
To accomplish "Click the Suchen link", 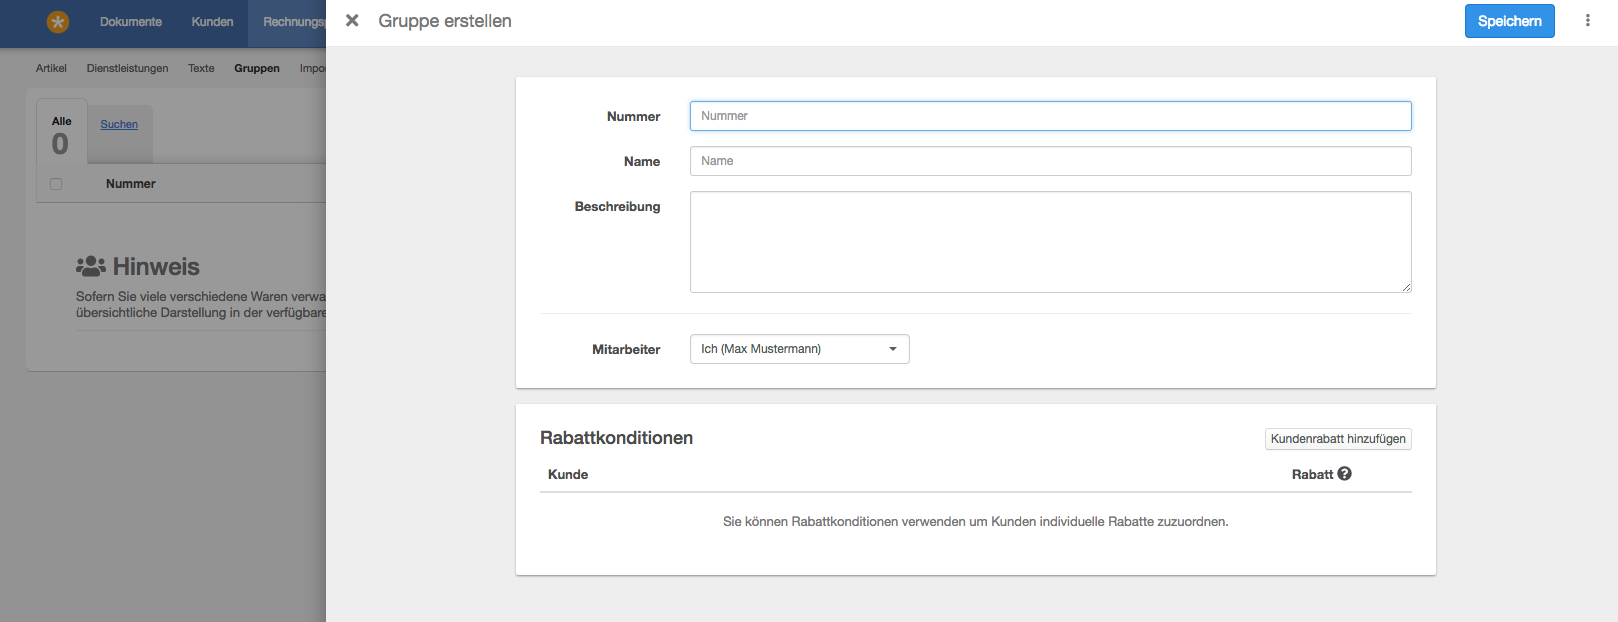I will click(119, 124).
